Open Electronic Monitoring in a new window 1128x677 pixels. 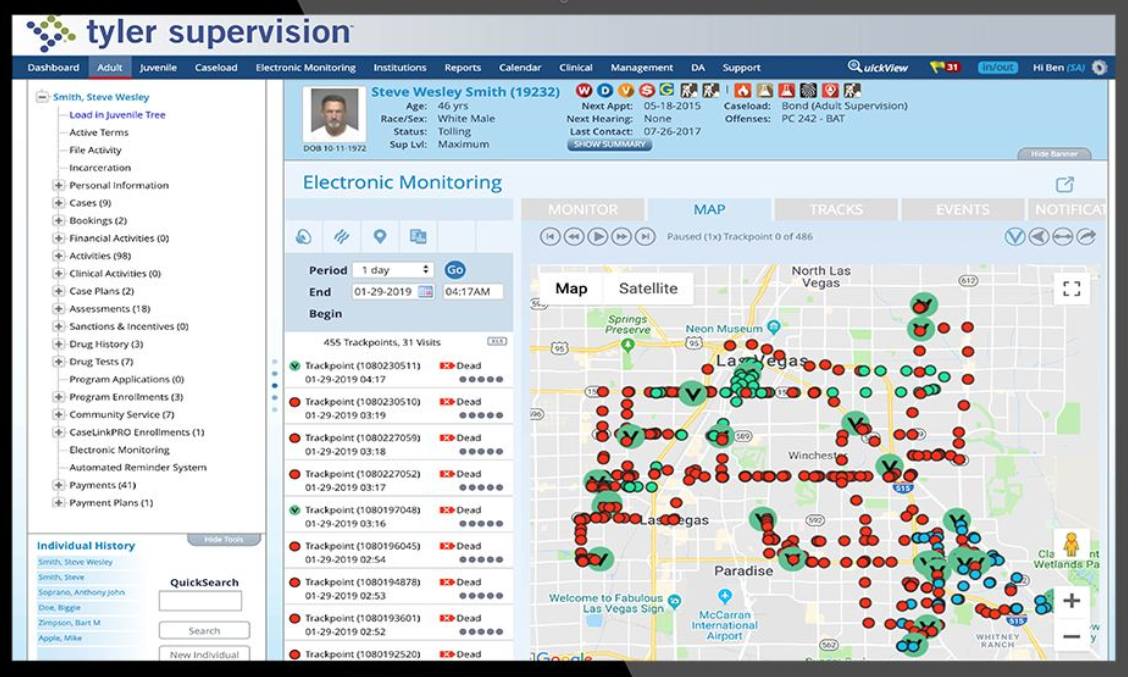[x=1064, y=184]
